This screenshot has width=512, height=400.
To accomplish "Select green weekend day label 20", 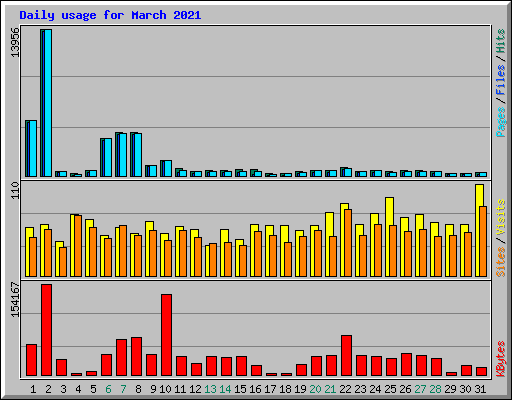I will click(315, 389).
